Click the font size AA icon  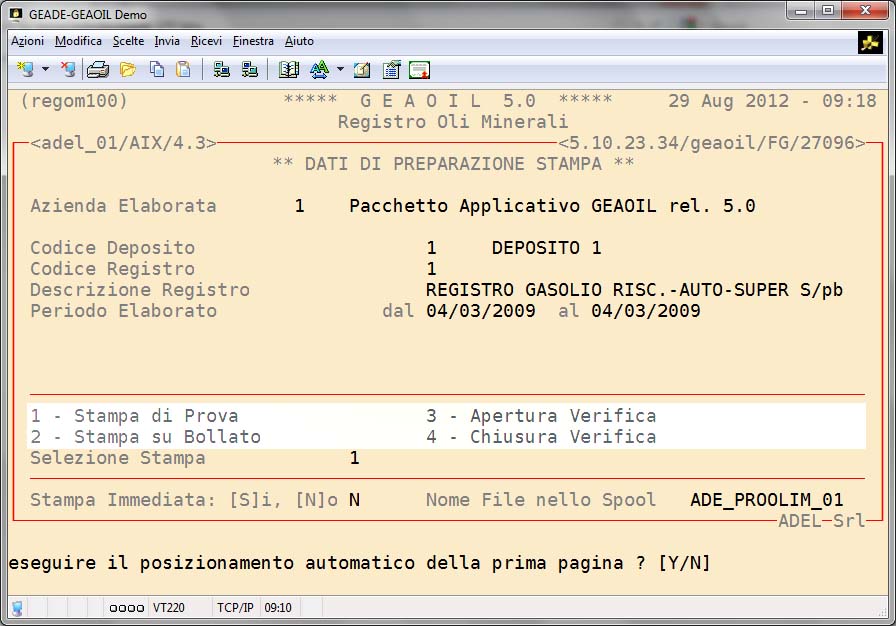319,69
